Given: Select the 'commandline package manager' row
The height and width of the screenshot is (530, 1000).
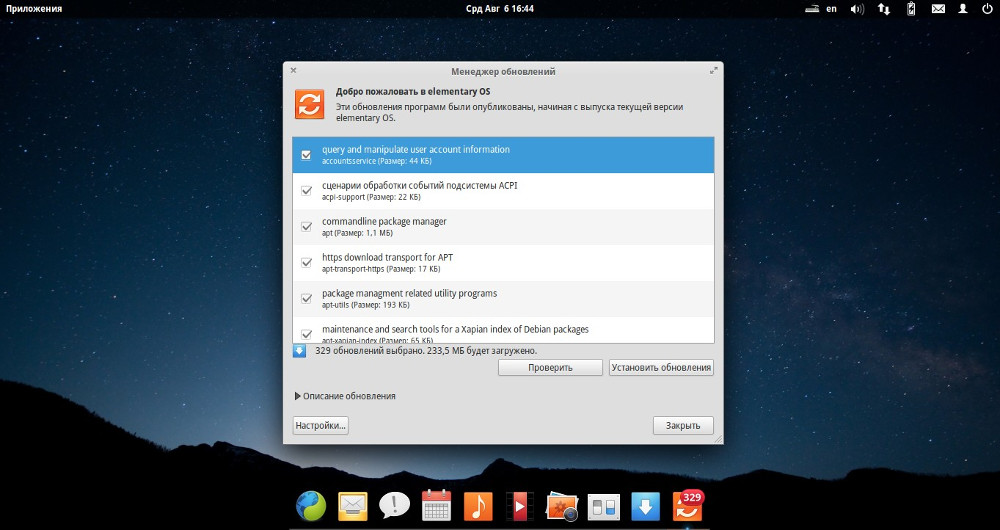Looking at the screenshot, I should (503, 227).
